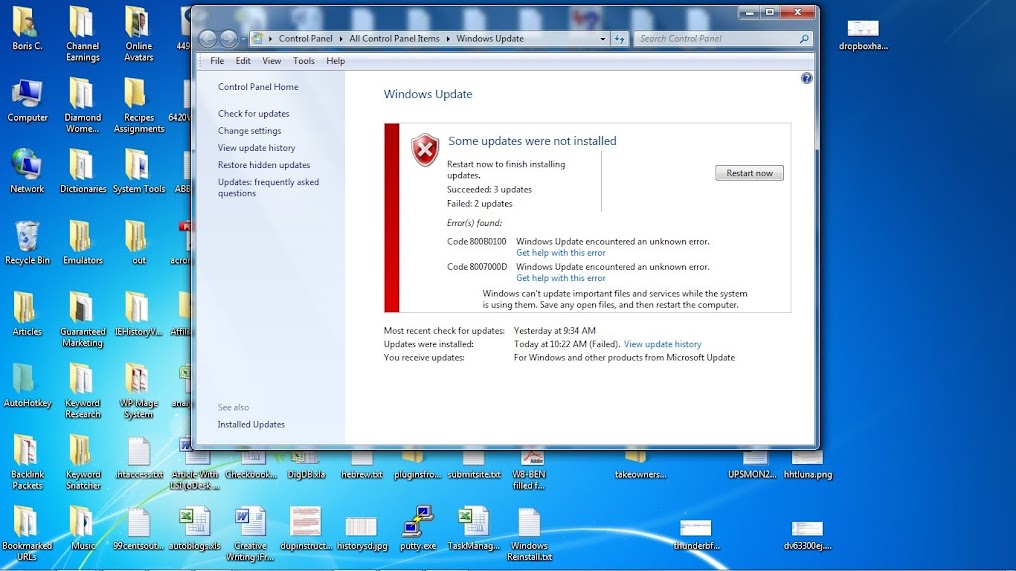
Task: Click the Back navigation arrow
Action: coord(207,39)
